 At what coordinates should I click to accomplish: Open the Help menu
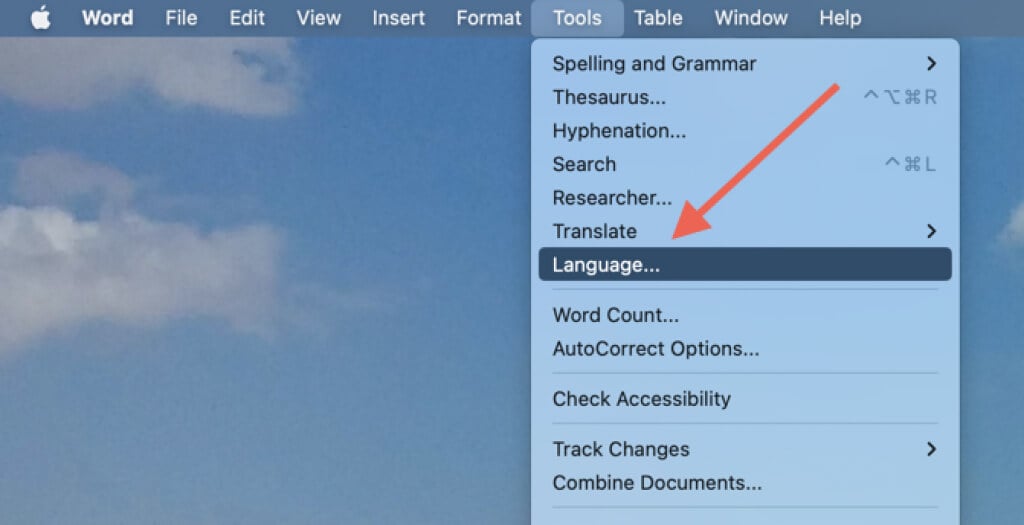(840, 18)
